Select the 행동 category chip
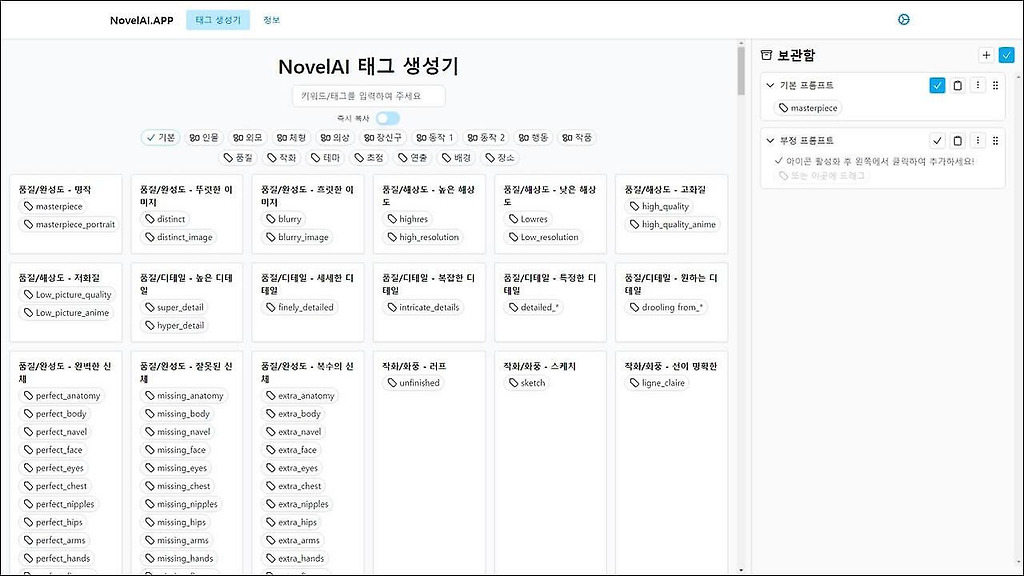 point(534,138)
